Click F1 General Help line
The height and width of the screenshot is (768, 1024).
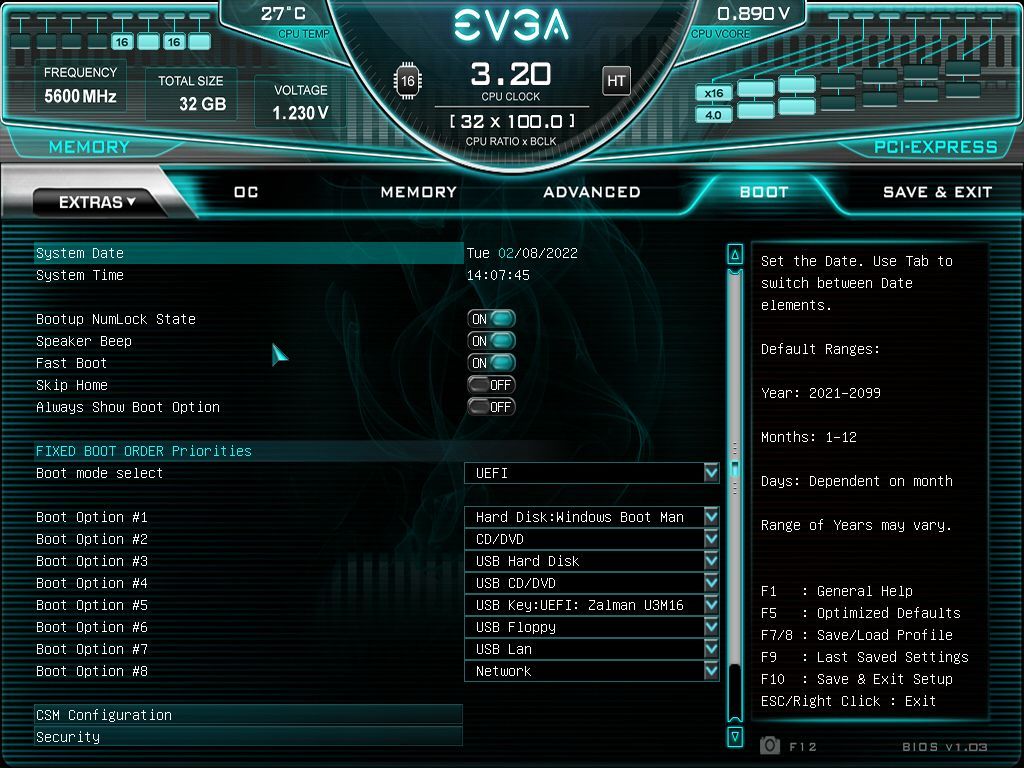(837, 591)
